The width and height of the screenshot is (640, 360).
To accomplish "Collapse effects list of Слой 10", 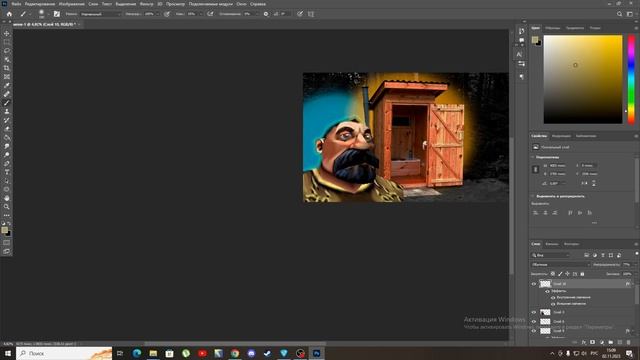I will click(633, 284).
